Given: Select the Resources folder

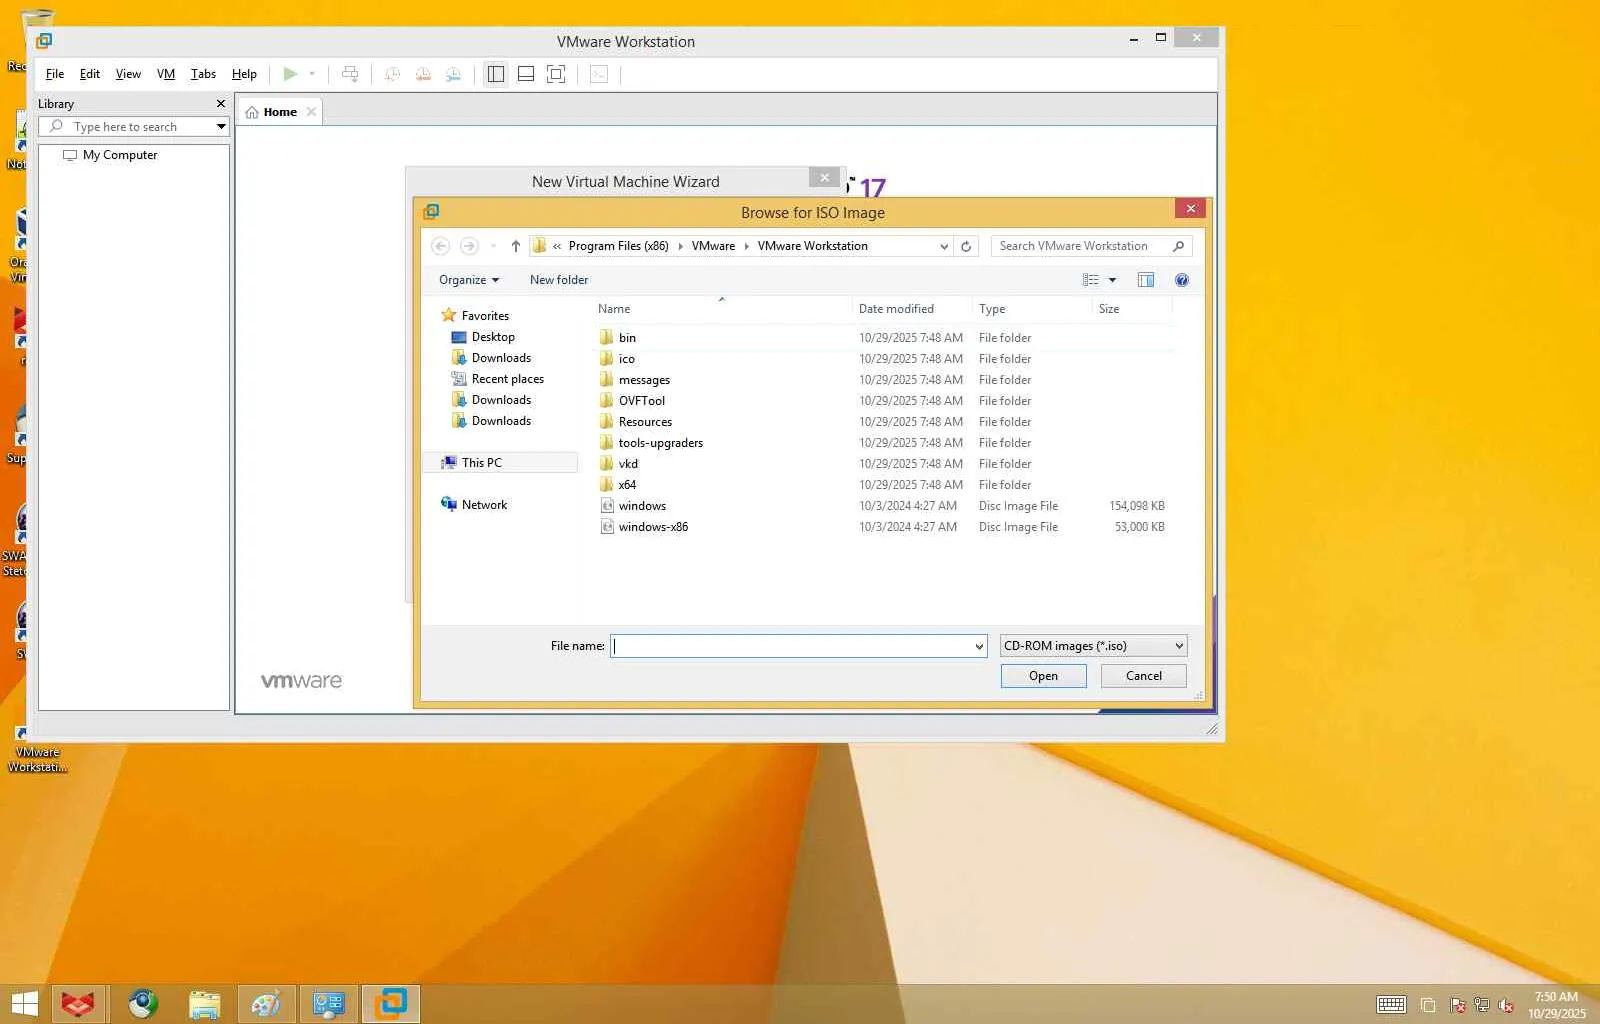Looking at the screenshot, I should [x=645, y=422].
